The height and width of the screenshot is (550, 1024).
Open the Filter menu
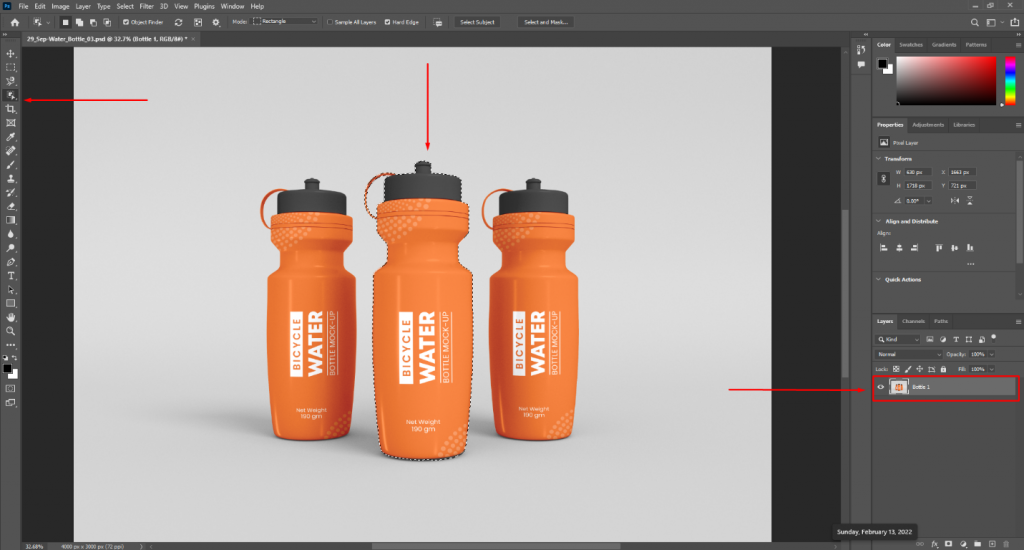[x=146, y=6]
